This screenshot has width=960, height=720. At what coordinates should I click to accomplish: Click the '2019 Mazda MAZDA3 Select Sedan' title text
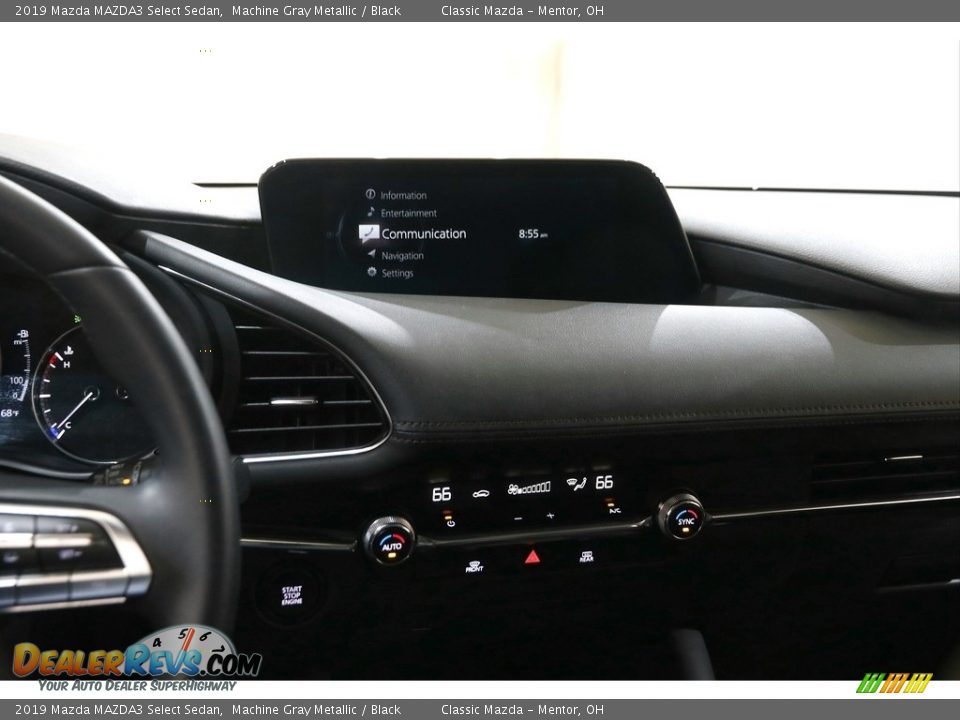[x=119, y=10]
